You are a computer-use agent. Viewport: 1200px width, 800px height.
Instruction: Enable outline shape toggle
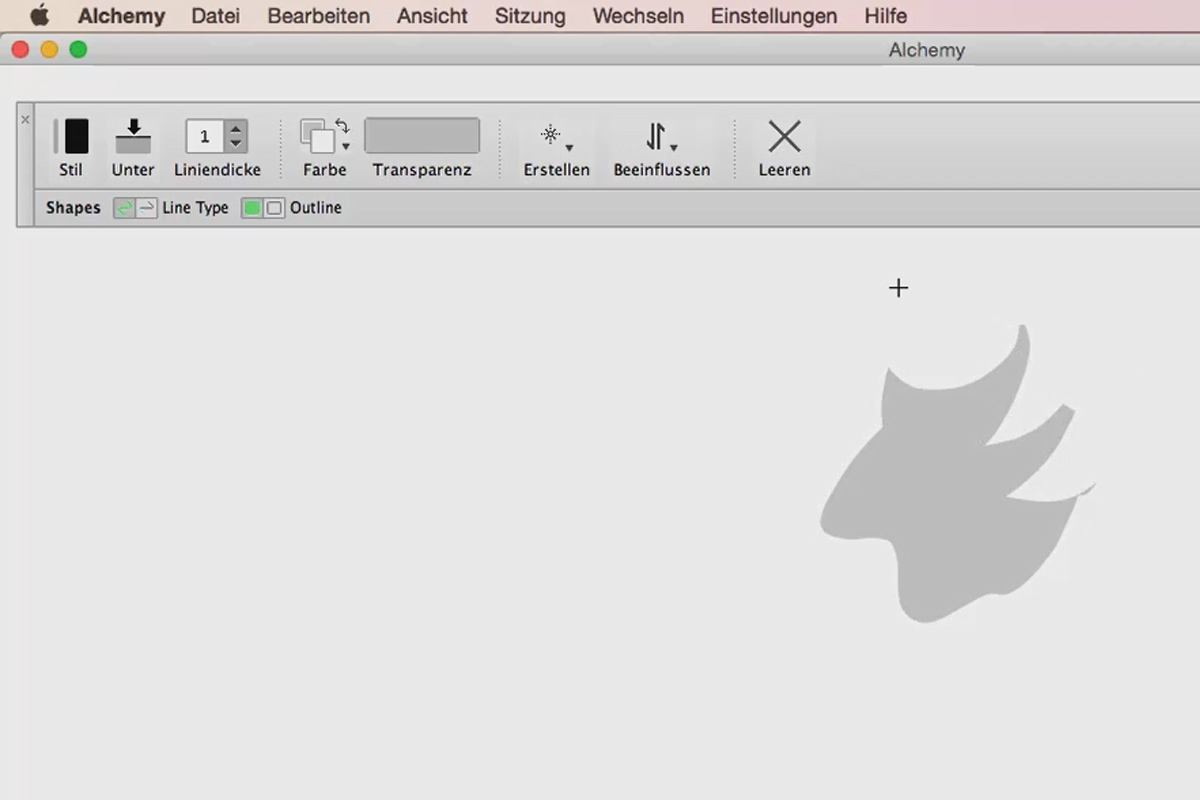[x=274, y=208]
